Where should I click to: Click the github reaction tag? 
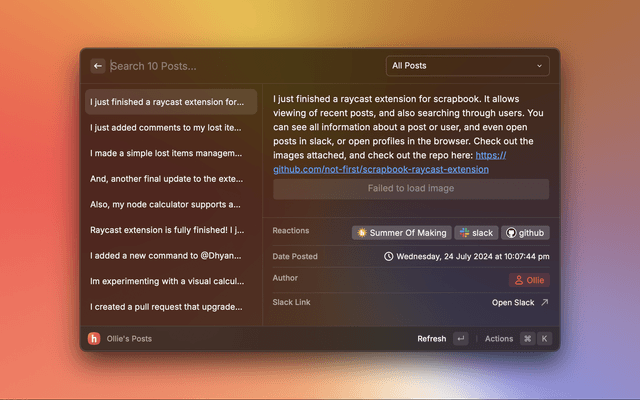(525, 232)
